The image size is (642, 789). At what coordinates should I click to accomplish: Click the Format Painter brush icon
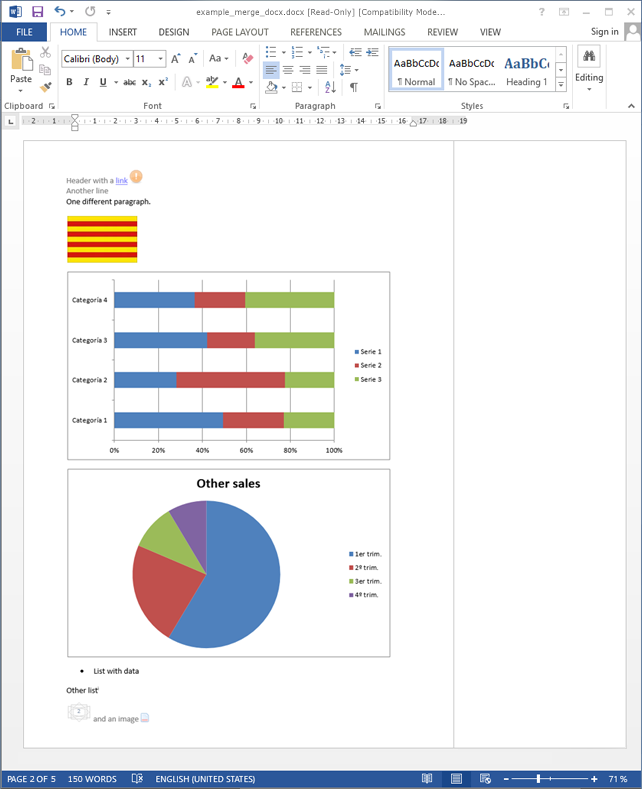click(46, 87)
